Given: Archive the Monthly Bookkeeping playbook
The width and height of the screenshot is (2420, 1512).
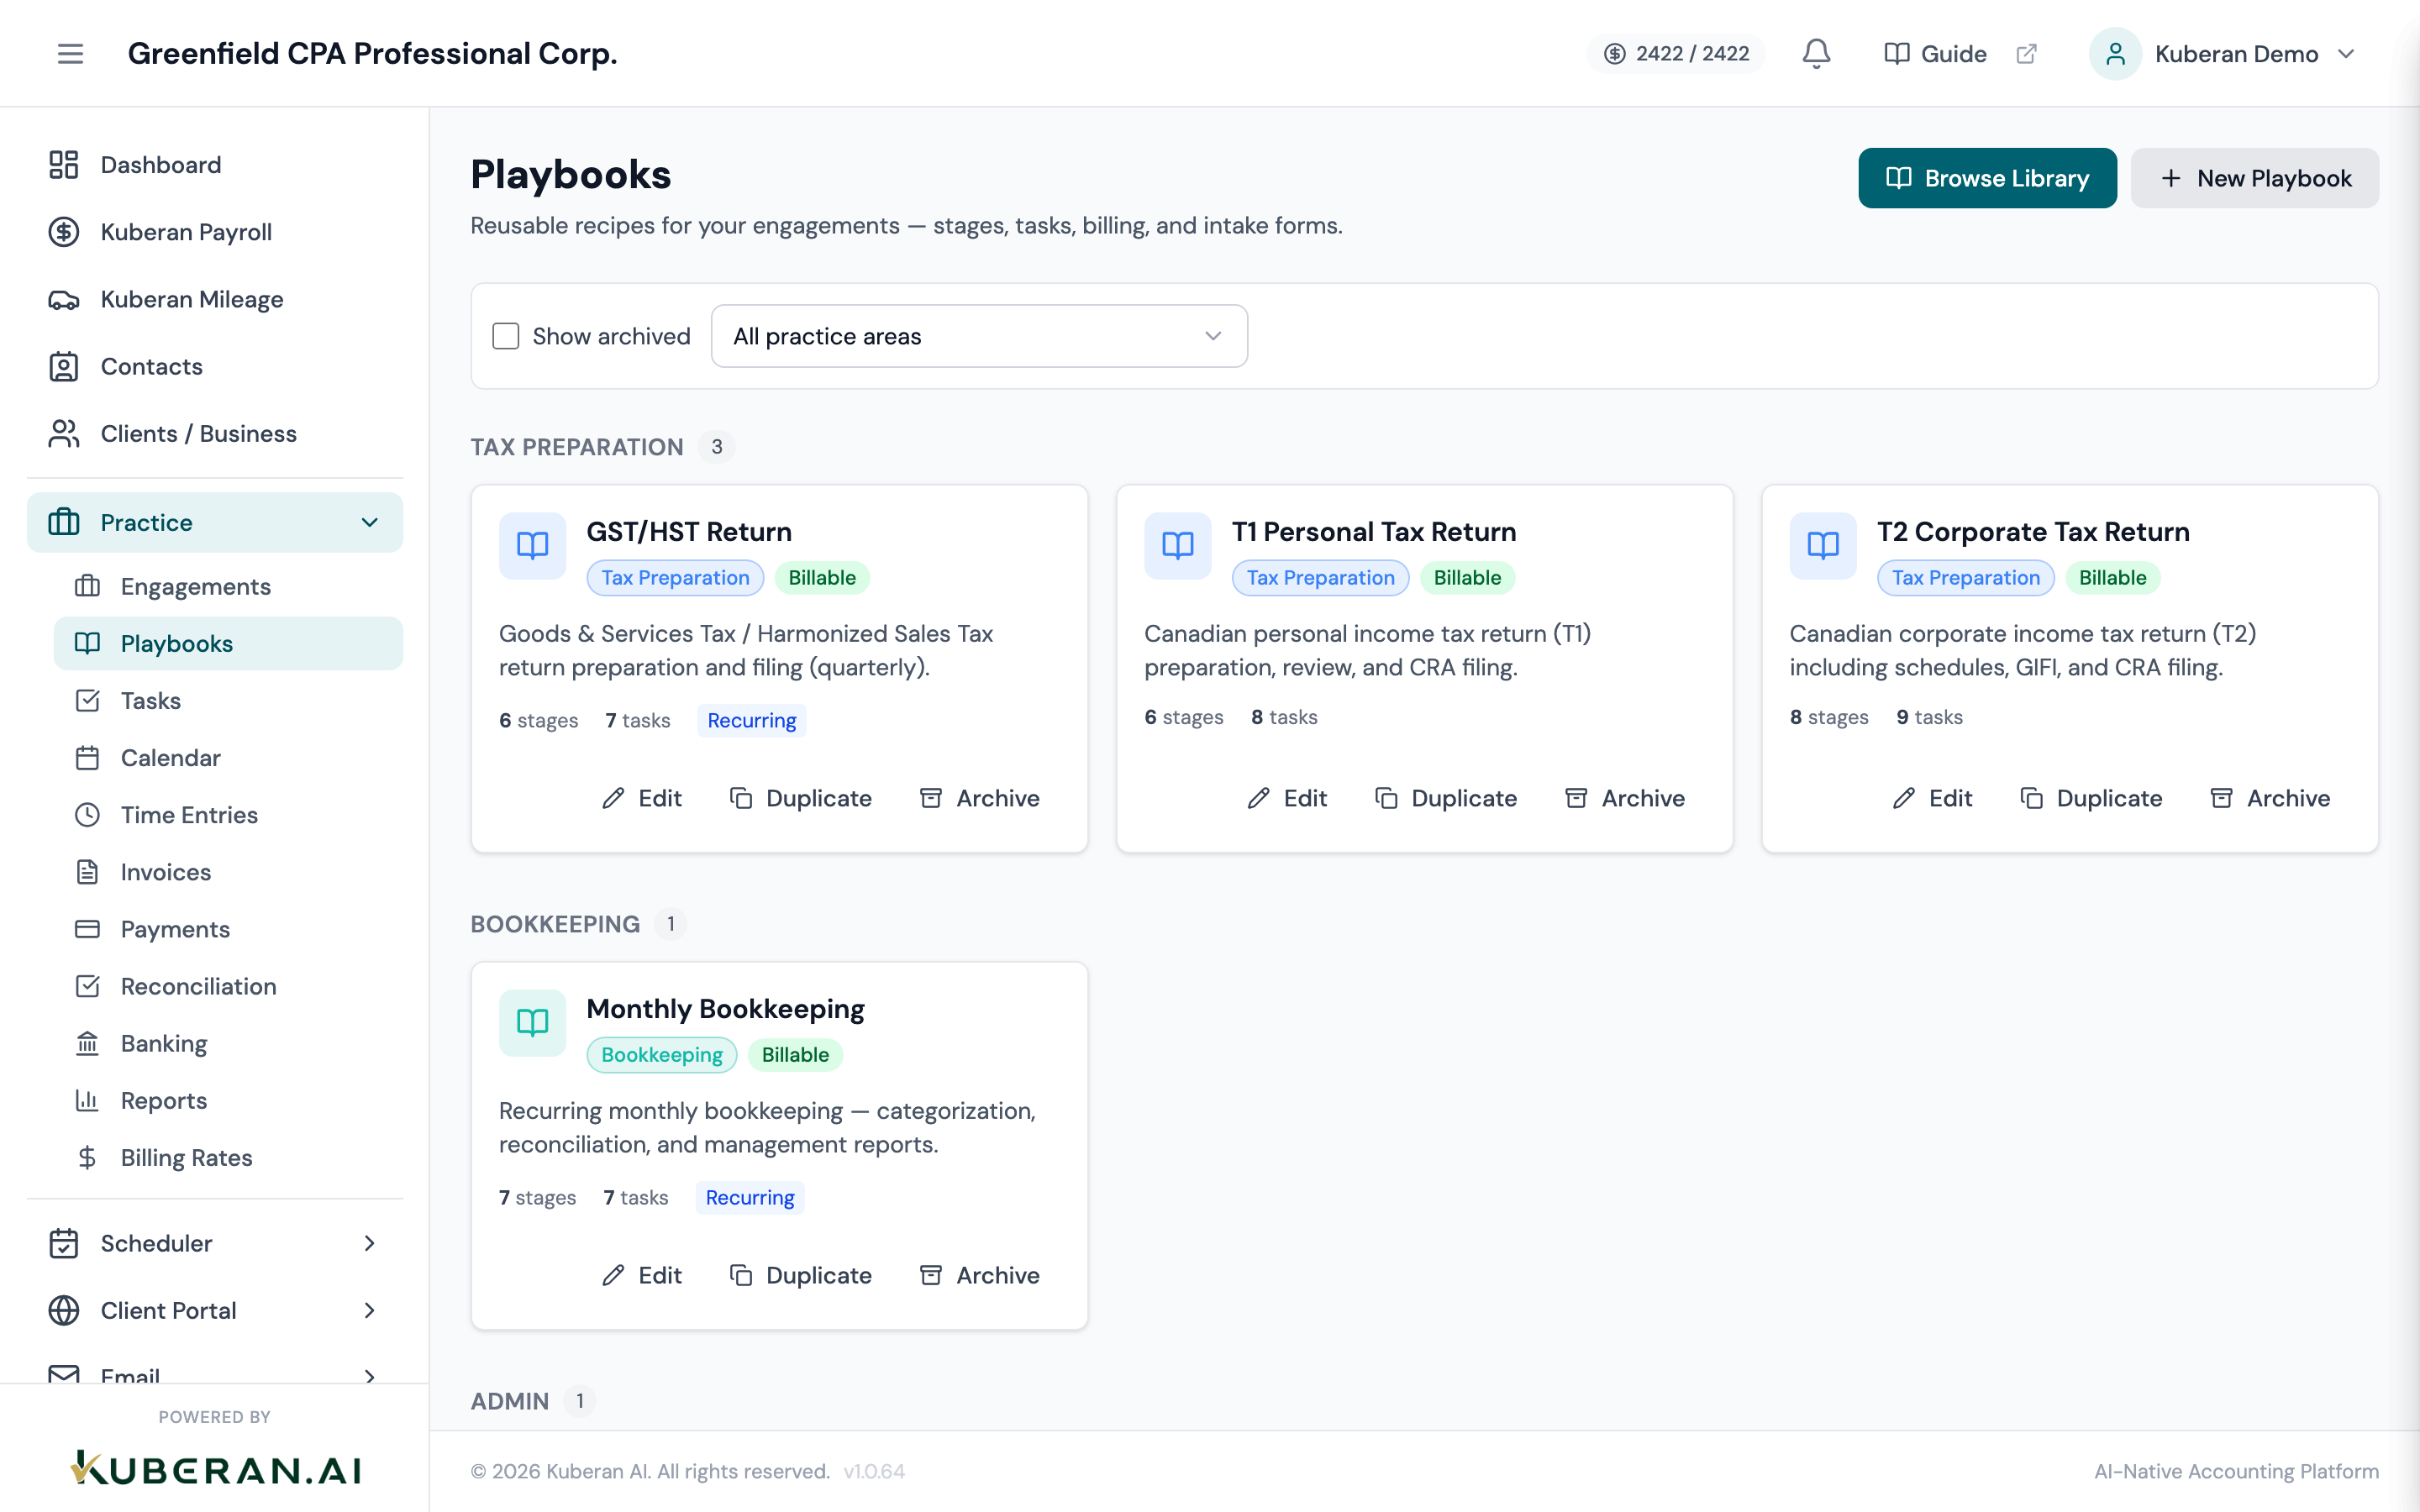Looking at the screenshot, I should click(x=979, y=1275).
